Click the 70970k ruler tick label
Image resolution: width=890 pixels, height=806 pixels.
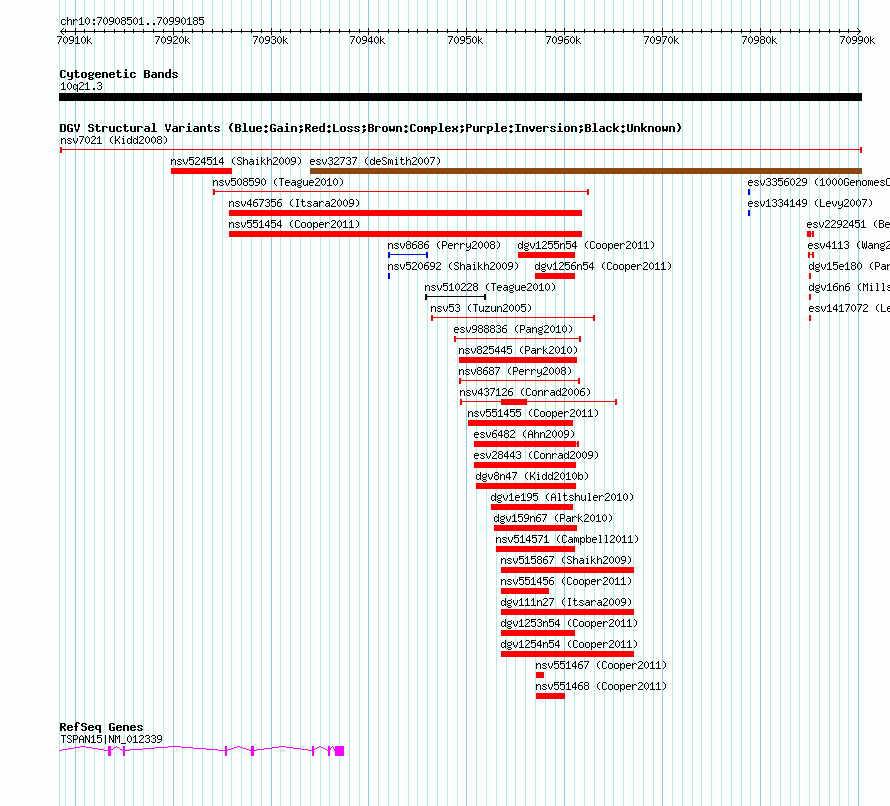click(x=661, y=40)
